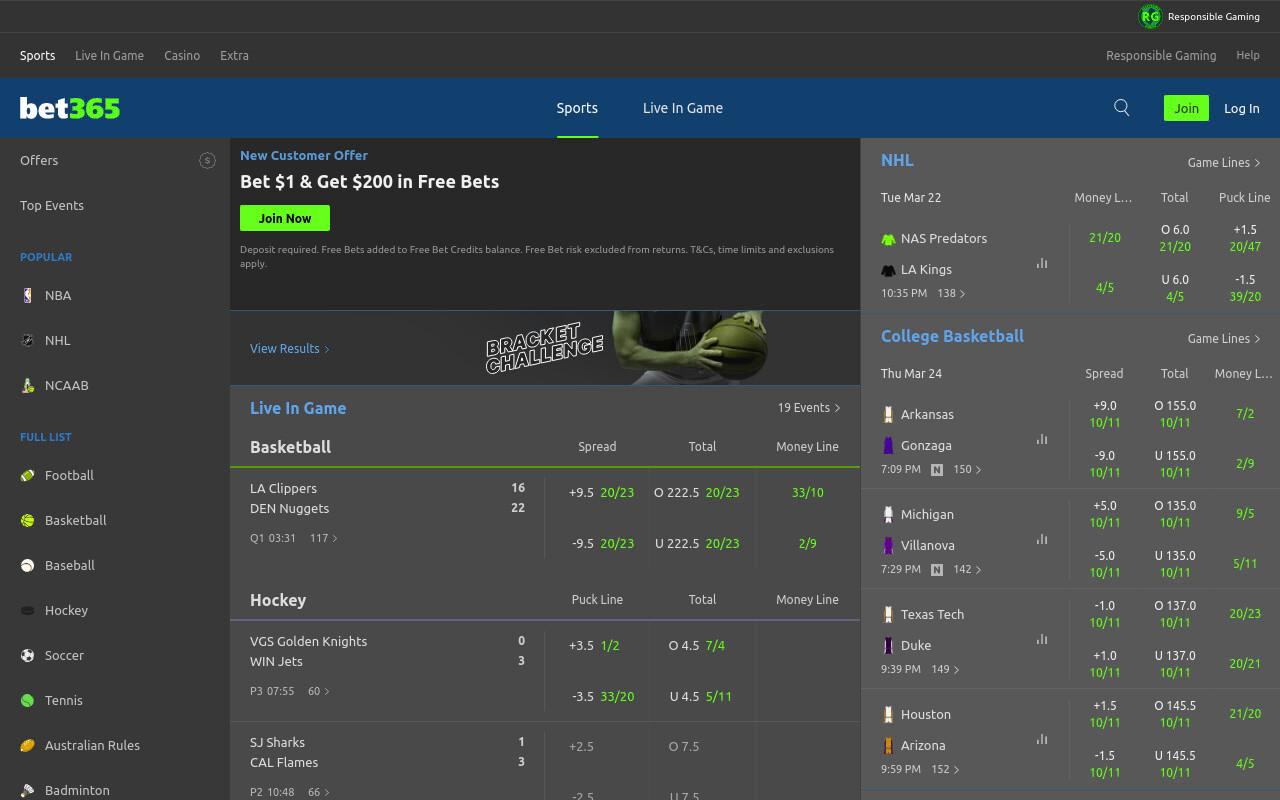
Task: Open 60 more markets for Golden Knights vs Jets
Action: (319, 691)
